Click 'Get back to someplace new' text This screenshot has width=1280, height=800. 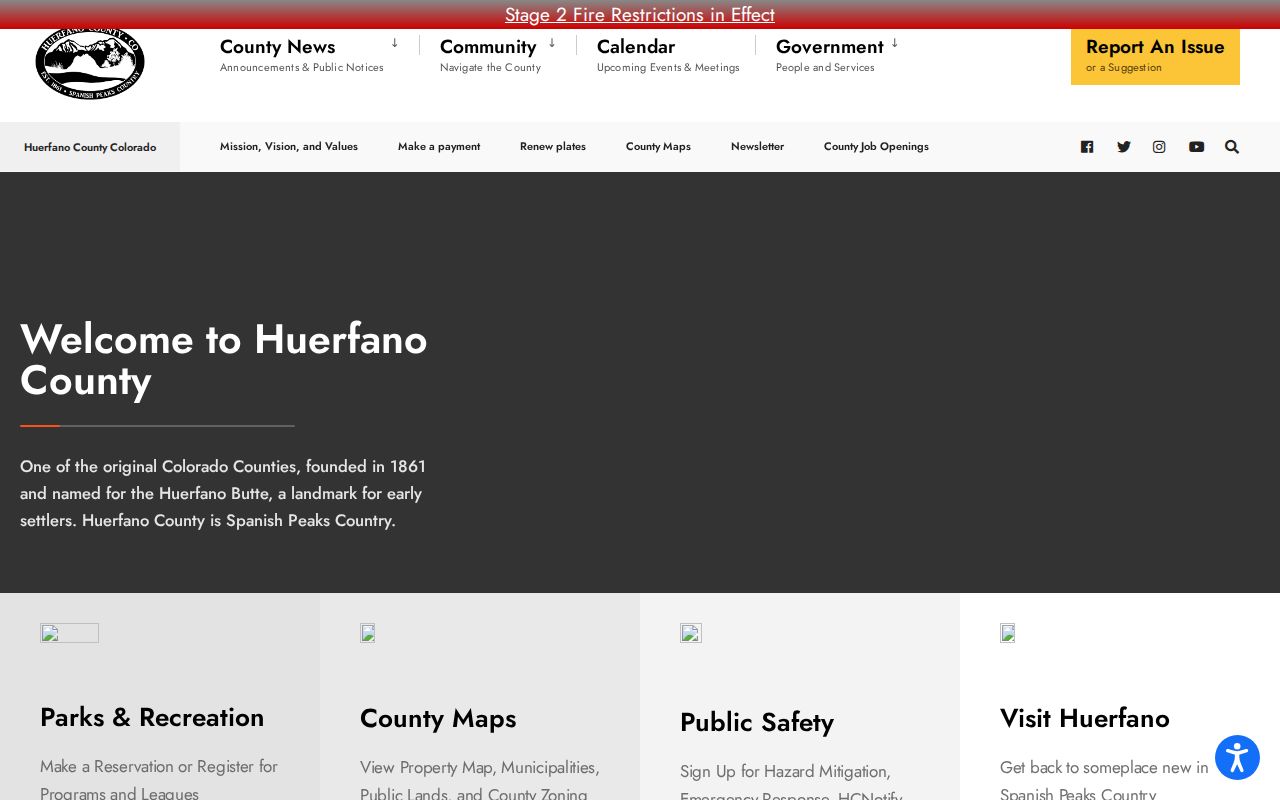[x=1104, y=781]
